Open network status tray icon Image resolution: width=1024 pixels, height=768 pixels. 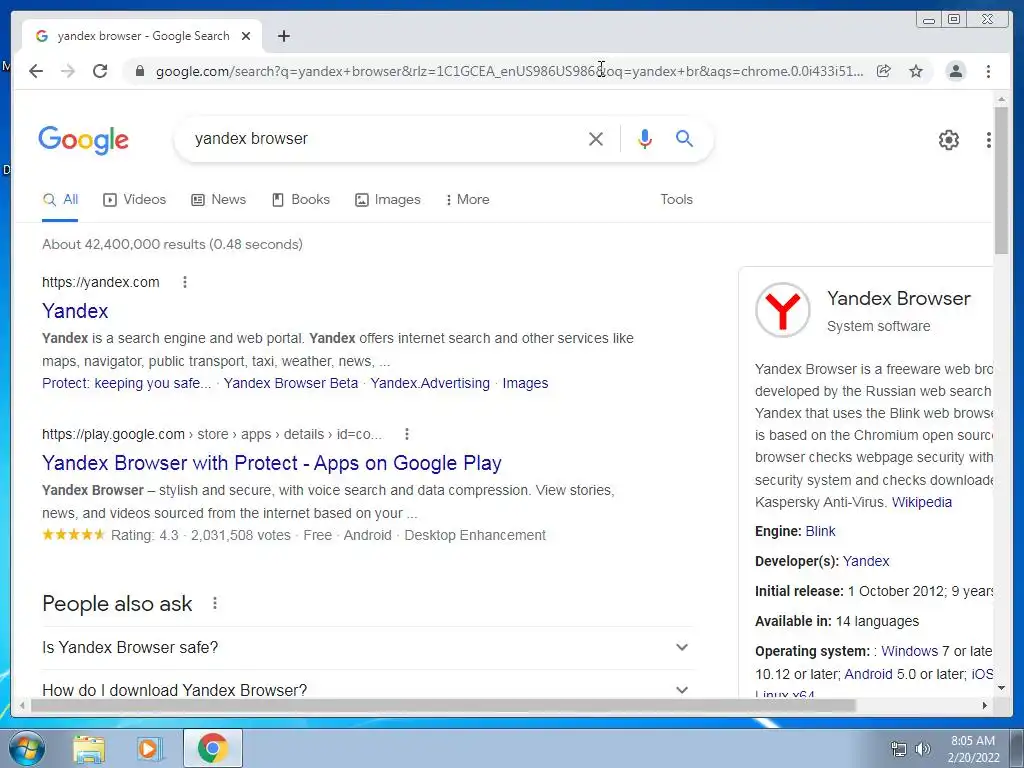pos(899,749)
